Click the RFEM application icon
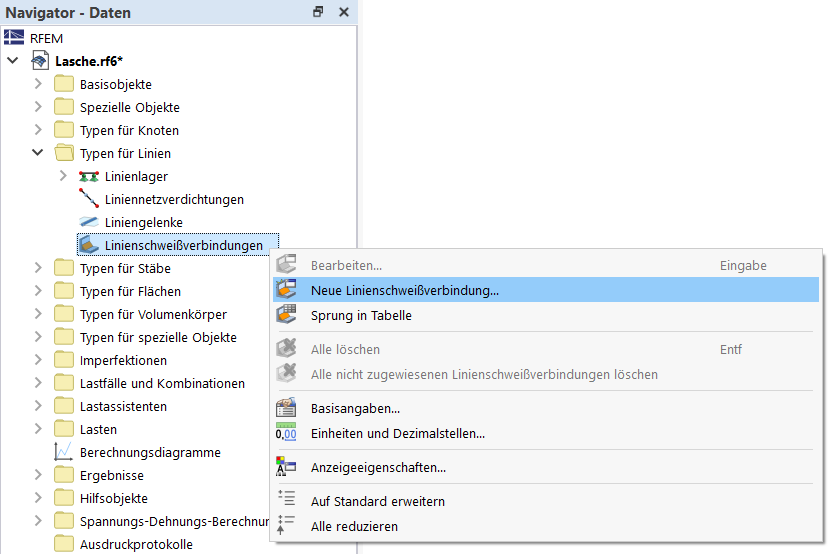Image resolution: width=840 pixels, height=554 pixels. 14,38
